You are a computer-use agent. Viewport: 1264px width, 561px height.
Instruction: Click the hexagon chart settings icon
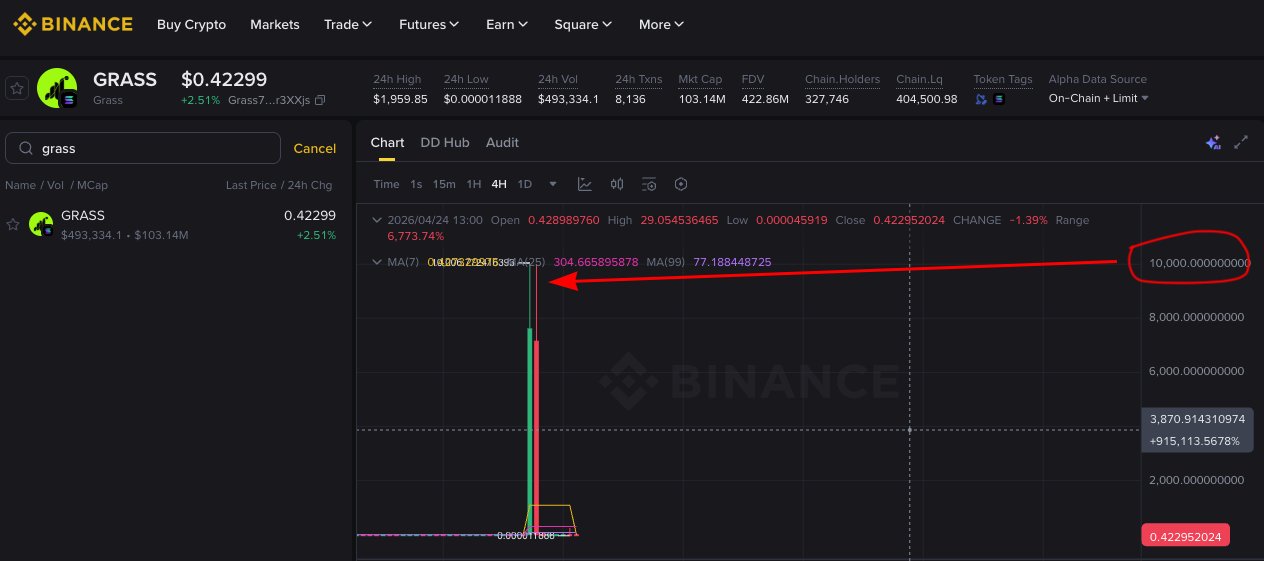click(x=681, y=184)
